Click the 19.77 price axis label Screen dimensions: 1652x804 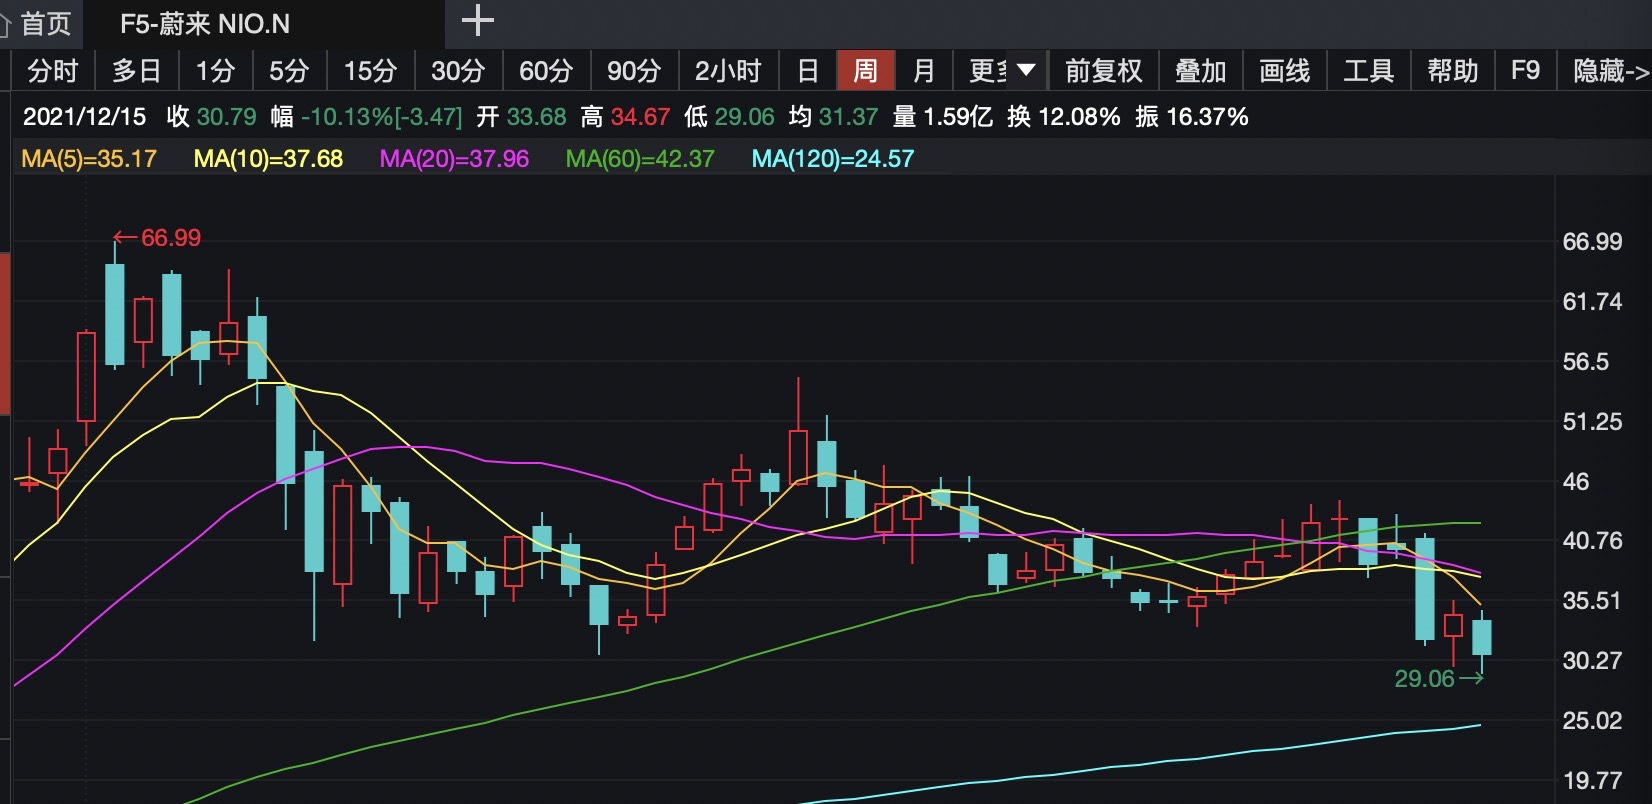click(x=1592, y=781)
